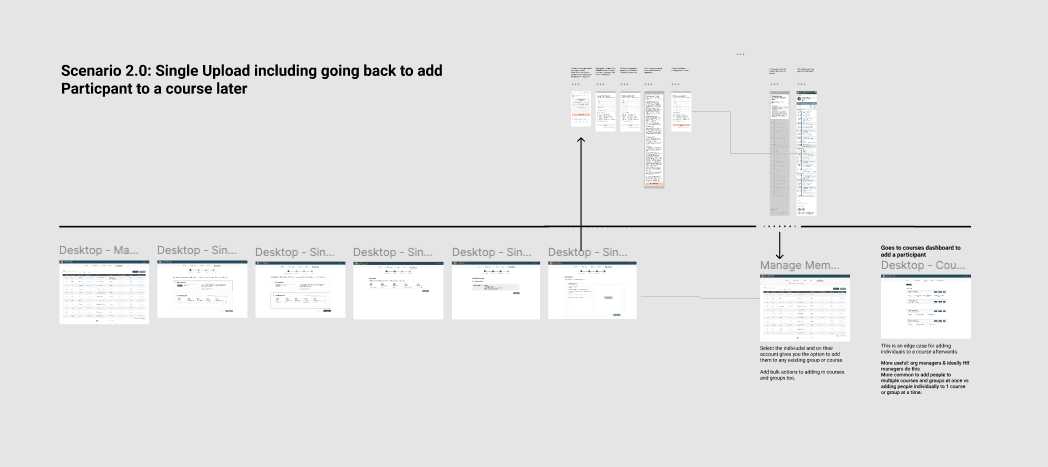Image resolution: width=1048 pixels, height=467 pixels.
Task: Select note 'Add bulk actions to adding in courses'
Action: [x=802, y=375]
